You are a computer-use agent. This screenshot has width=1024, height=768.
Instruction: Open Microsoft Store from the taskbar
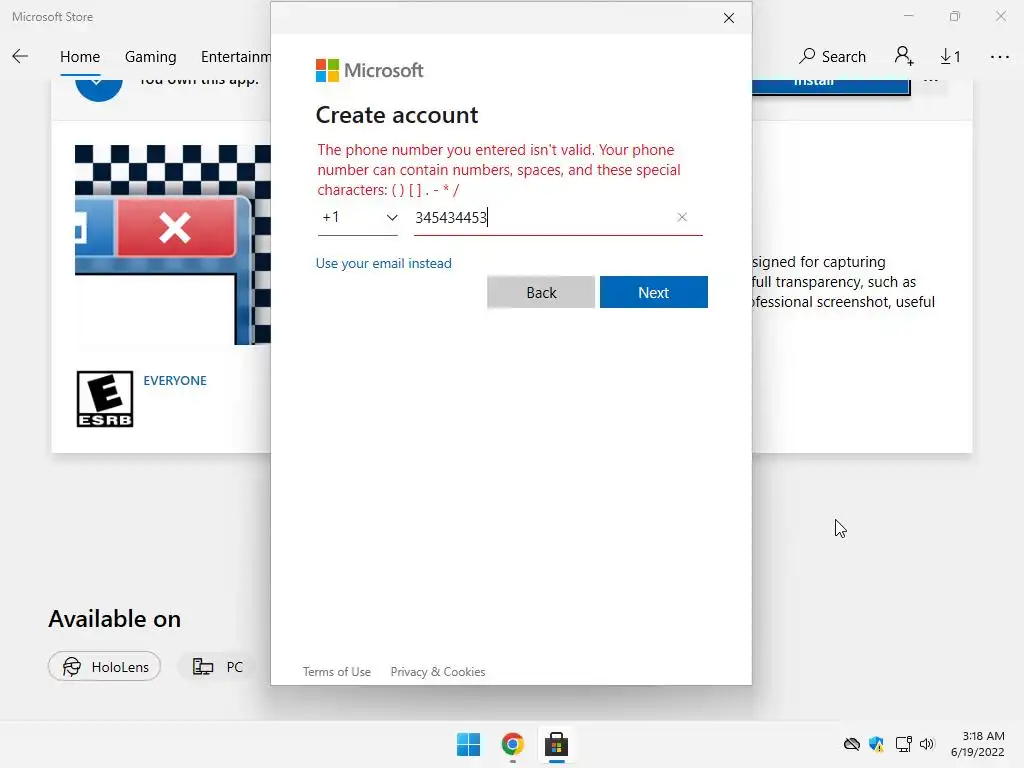pyautogui.click(x=556, y=744)
